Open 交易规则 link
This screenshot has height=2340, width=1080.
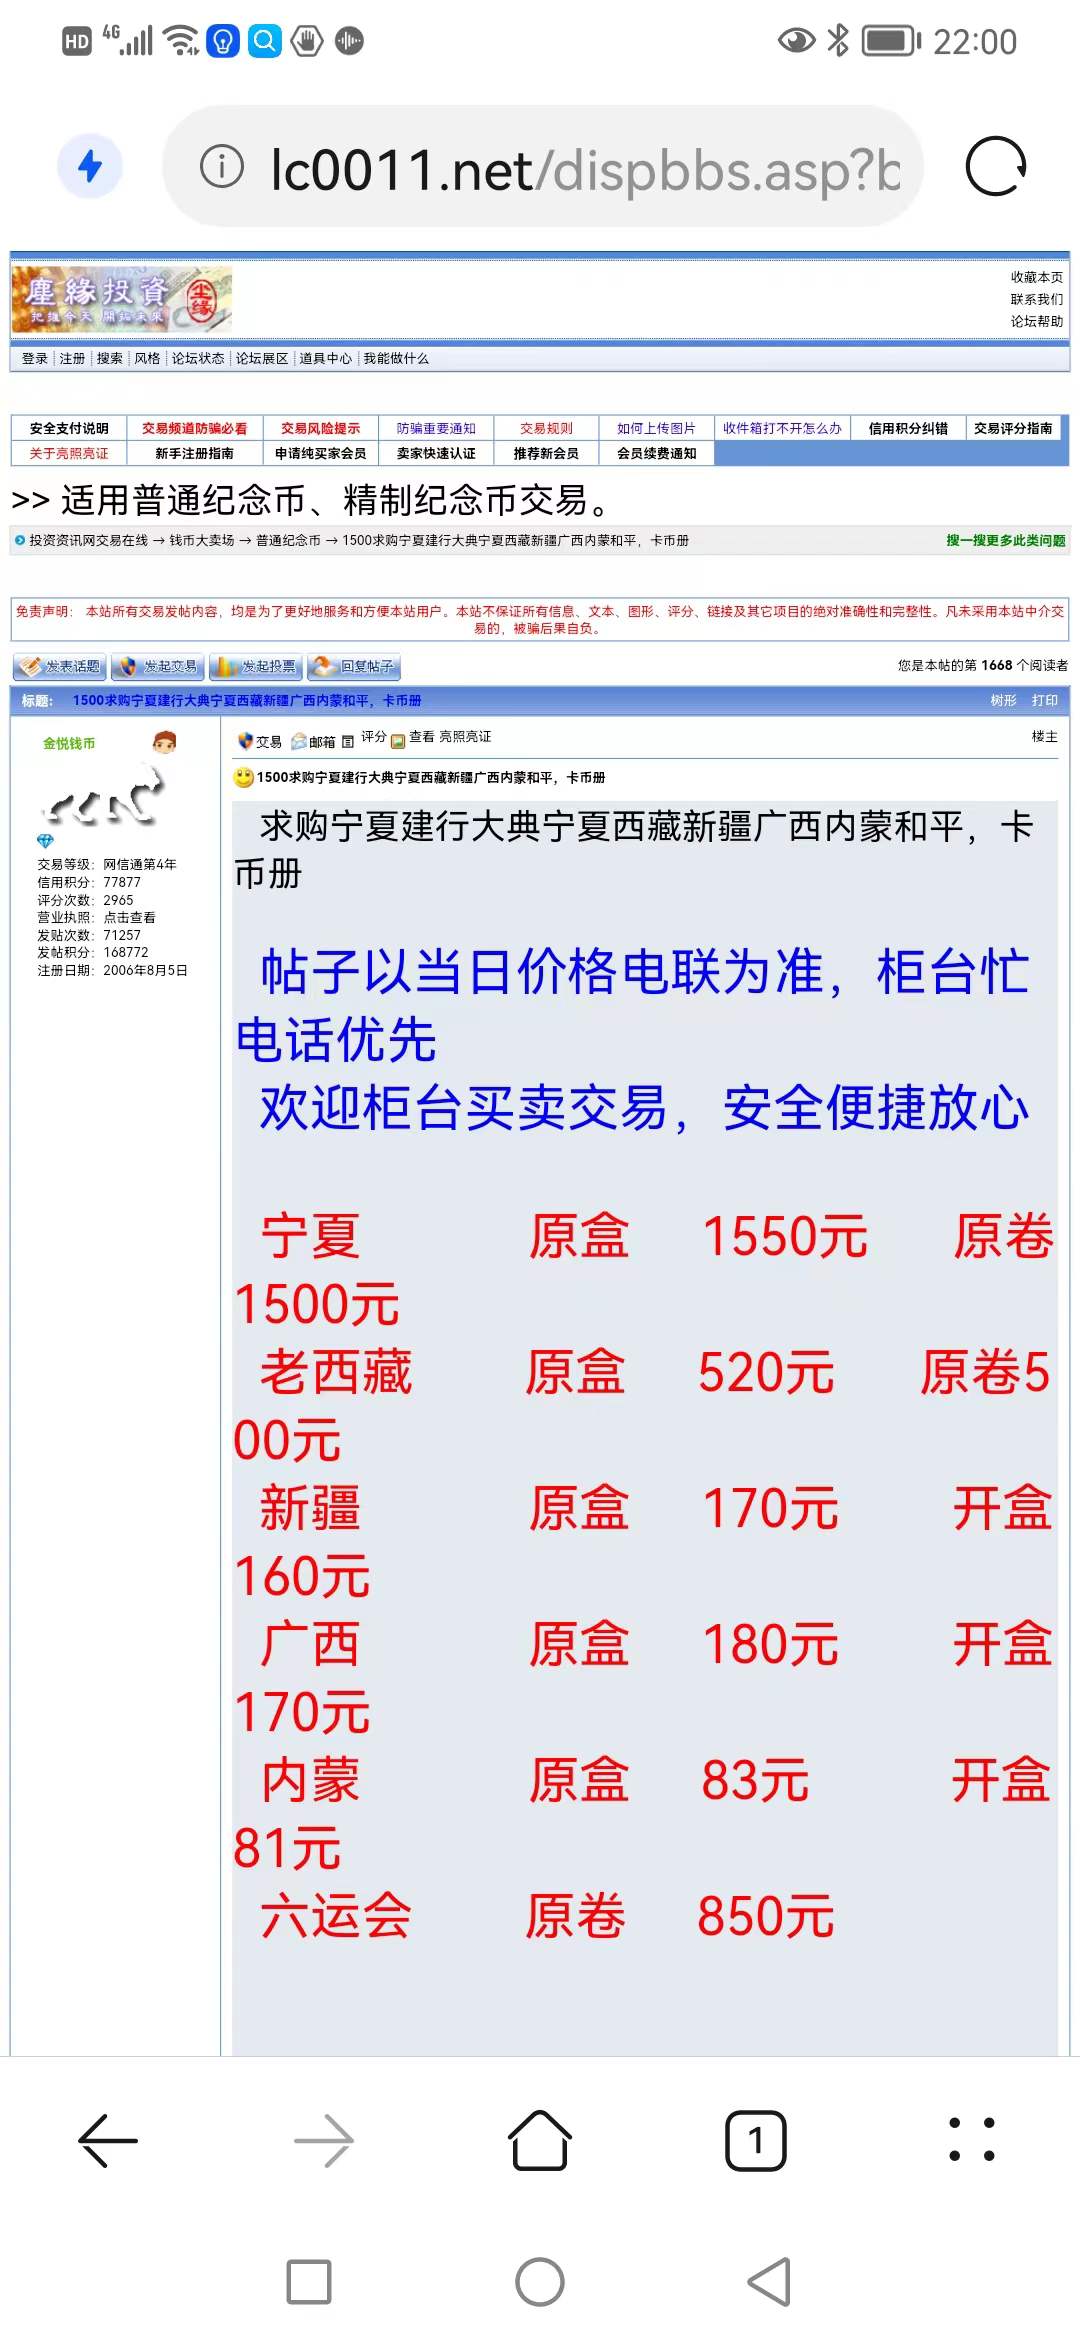(x=546, y=428)
